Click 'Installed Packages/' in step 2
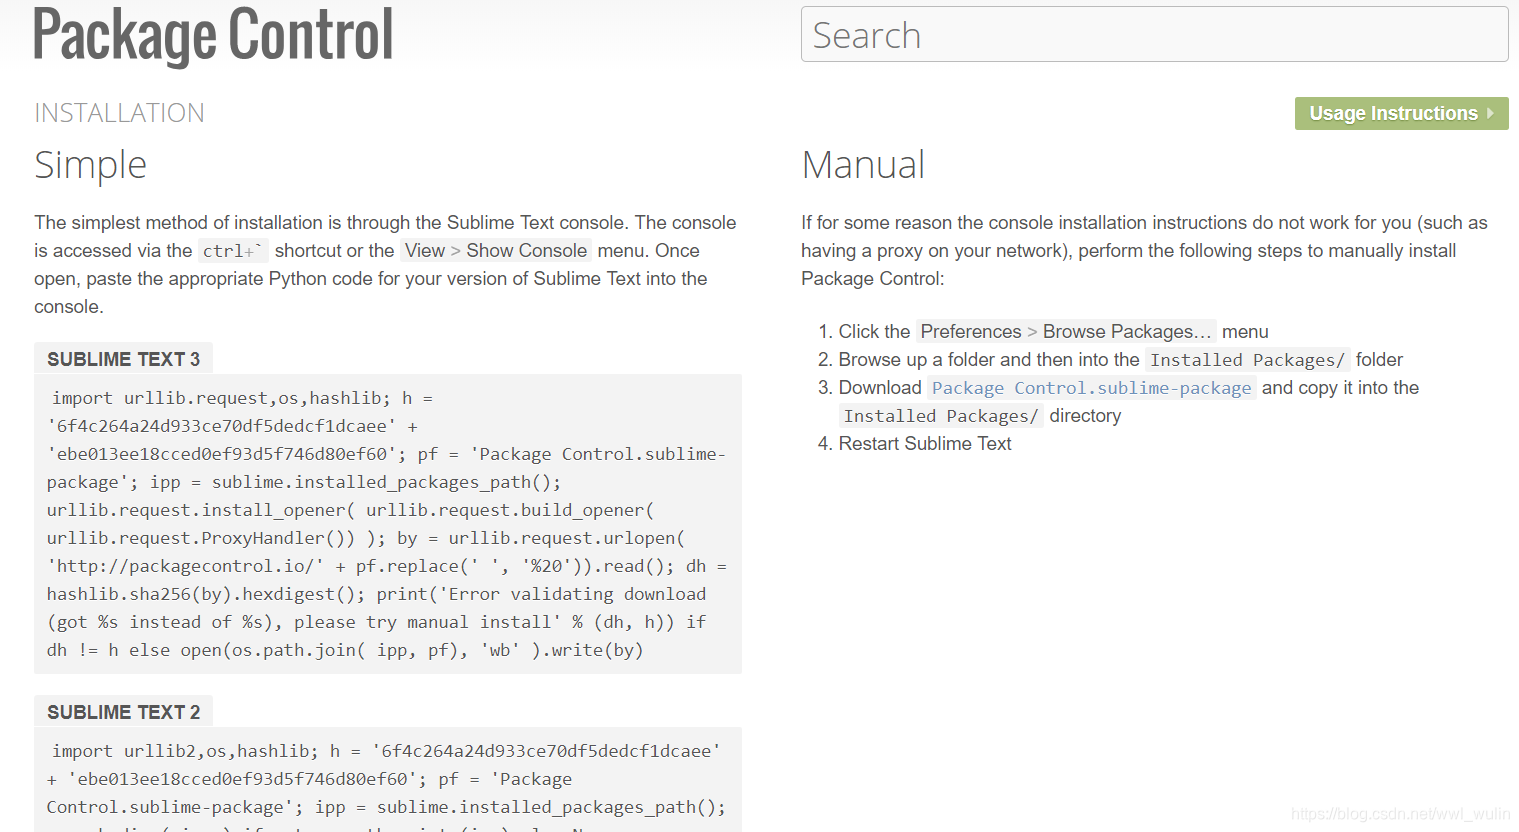The height and width of the screenshot is (832, 1519). 1248,360
